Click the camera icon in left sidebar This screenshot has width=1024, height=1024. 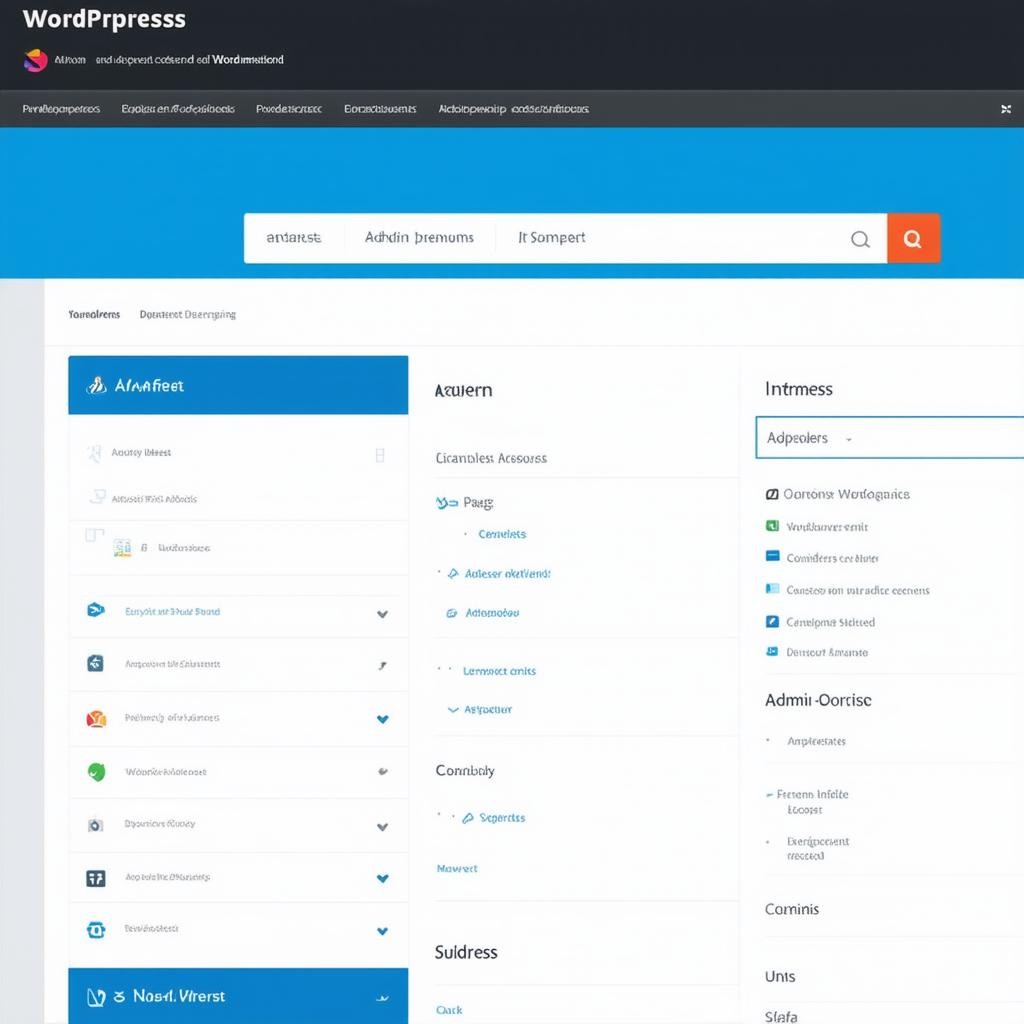[x=96, y=825]
